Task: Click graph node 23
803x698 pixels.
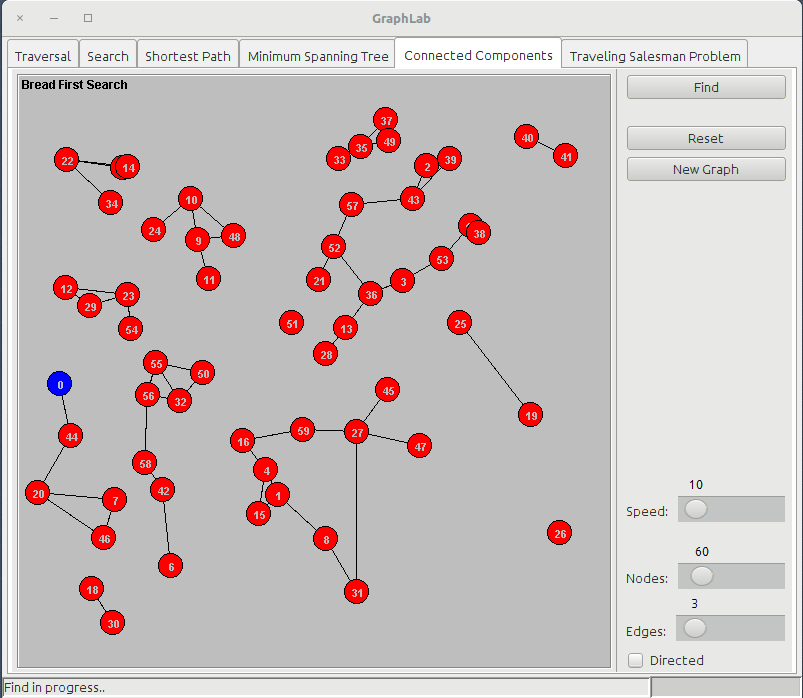Action: [128, 295]
